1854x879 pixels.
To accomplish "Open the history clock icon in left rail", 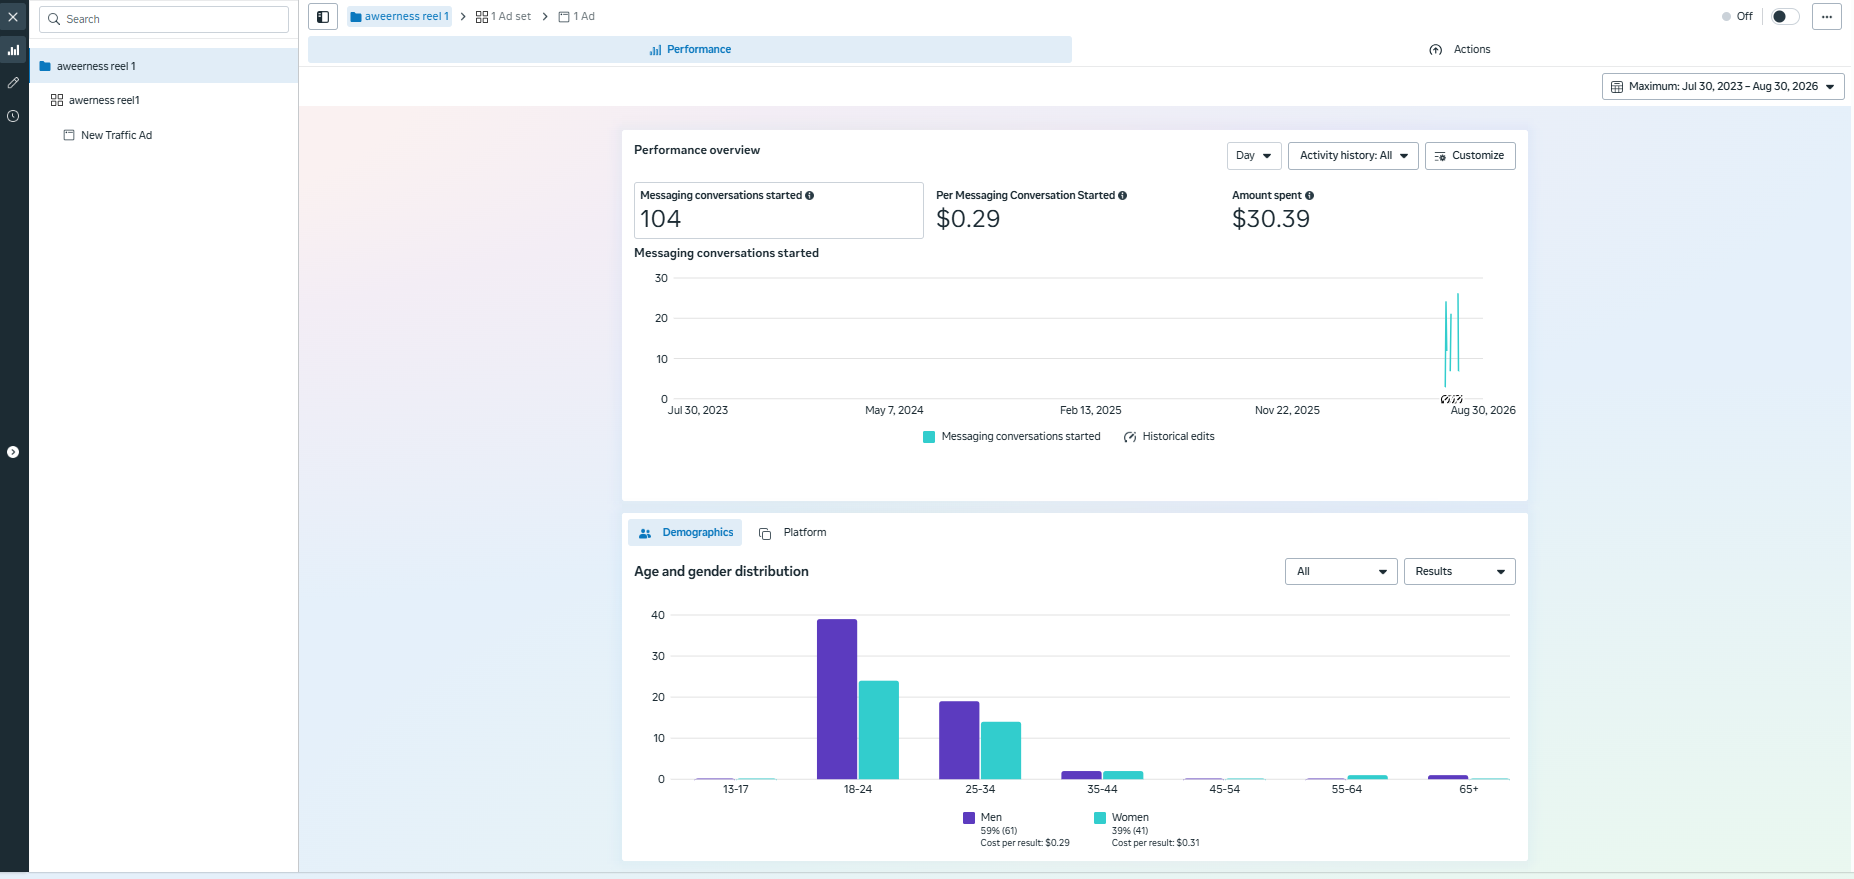I will (13, 116).
